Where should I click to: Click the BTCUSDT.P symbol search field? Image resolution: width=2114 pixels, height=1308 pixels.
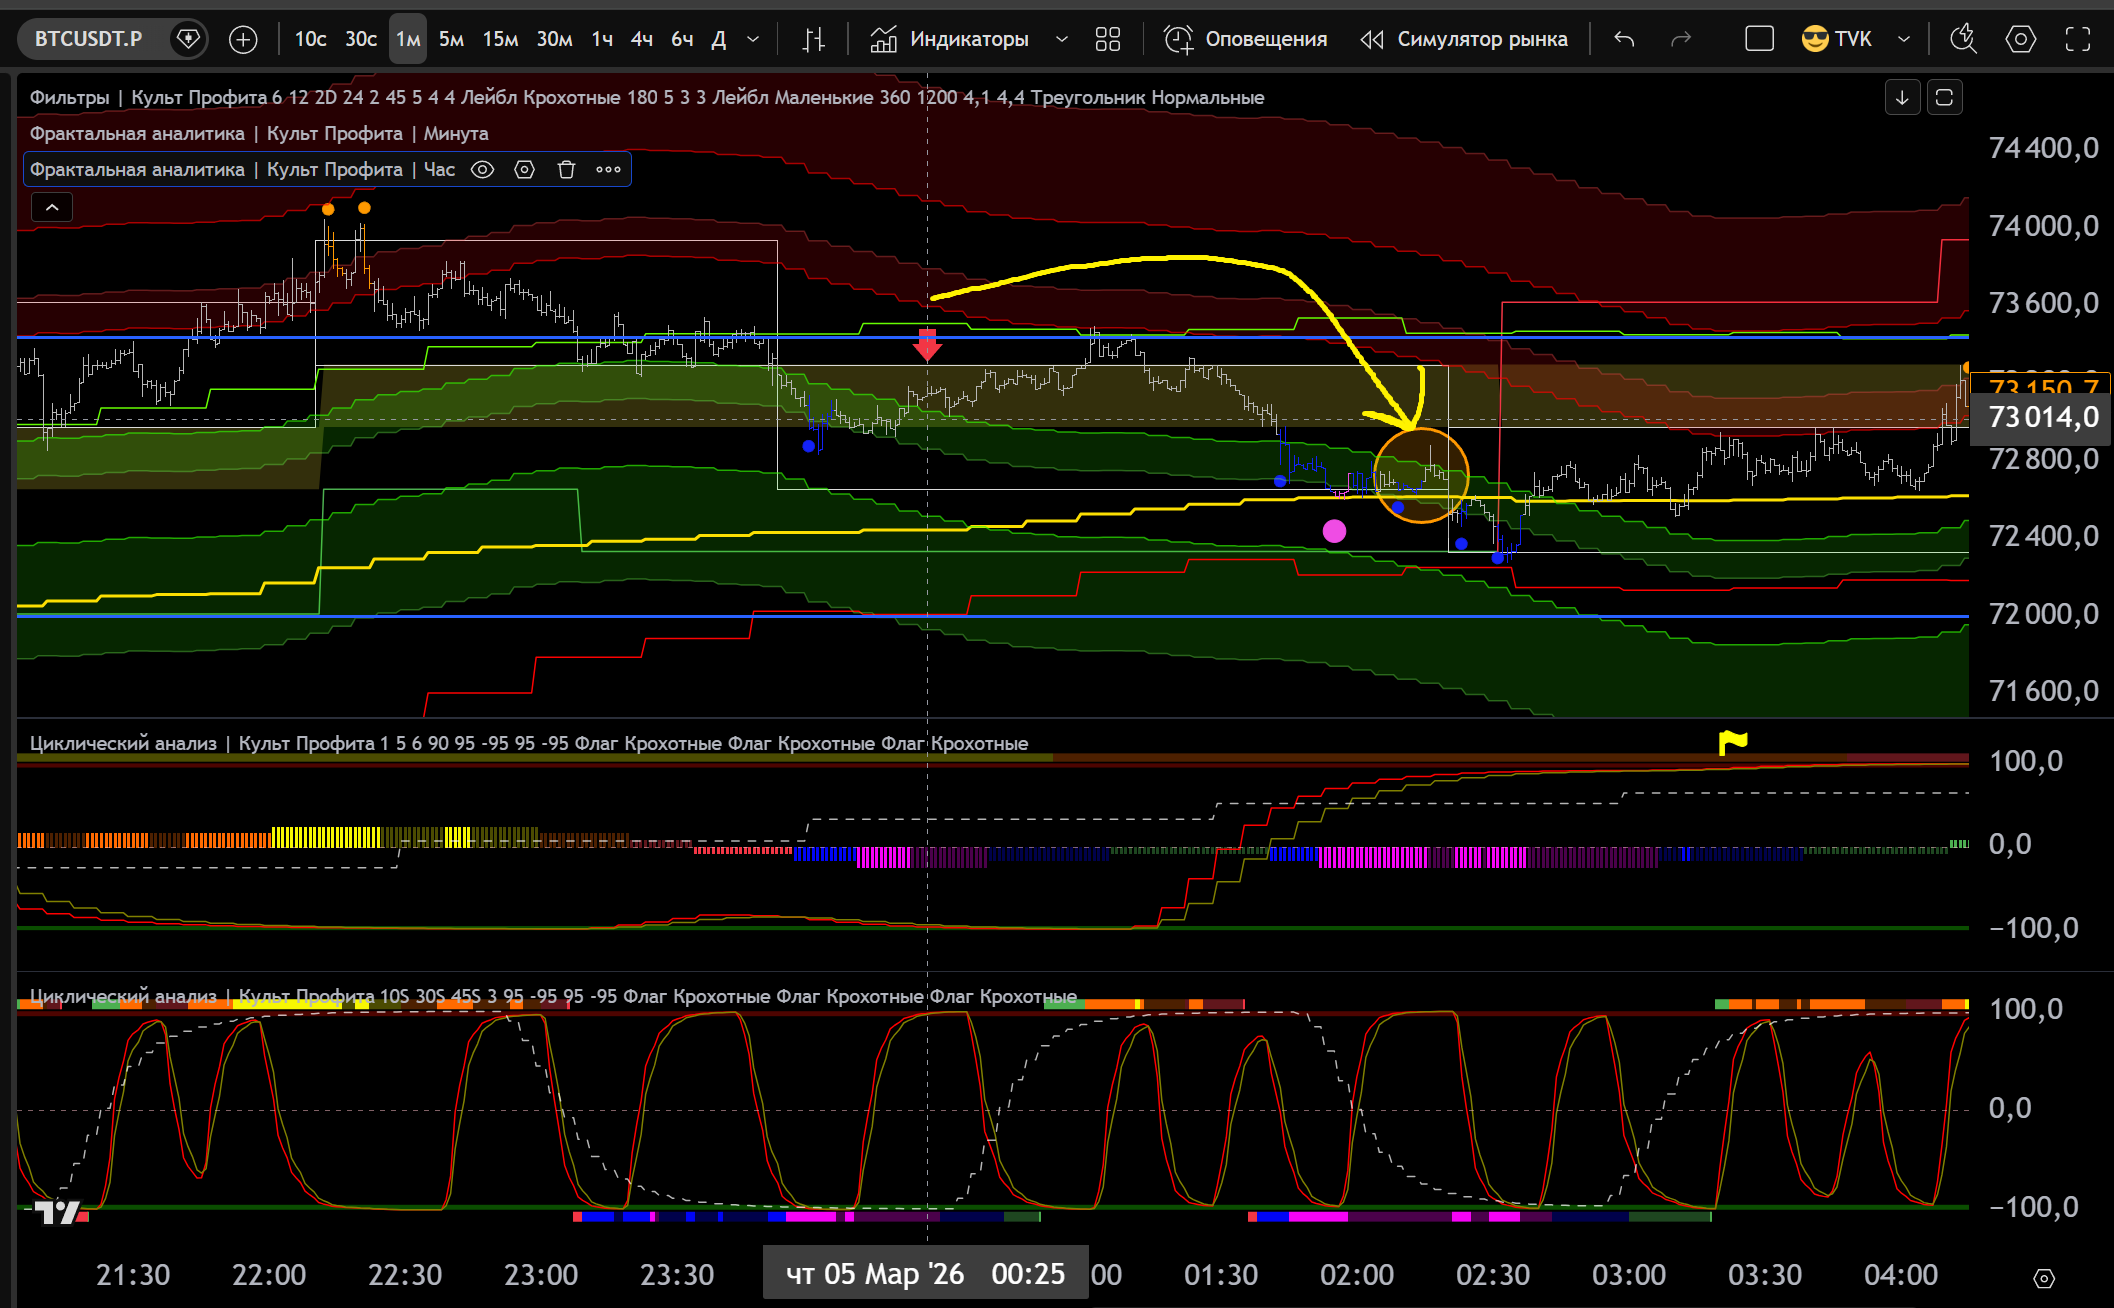[x=89, y=39]
